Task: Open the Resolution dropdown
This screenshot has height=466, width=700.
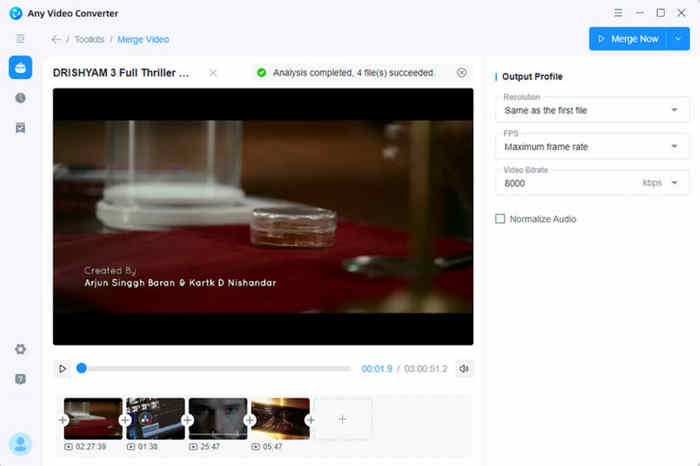Action: coord(592,109)
